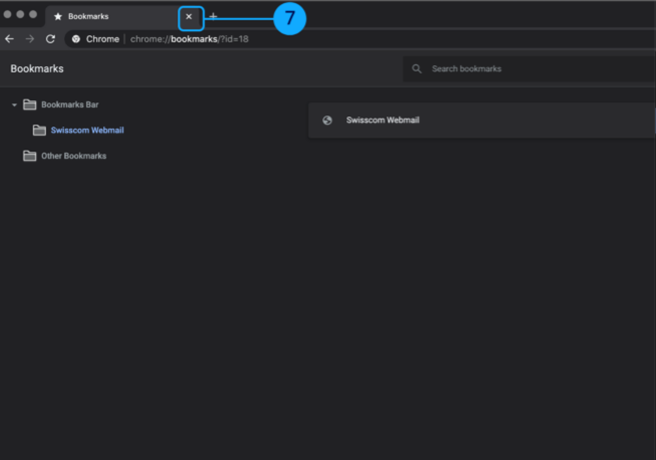Screen dimensions: 656x460
Task: Click the Chrome site info icon
Action: point(76,39)
